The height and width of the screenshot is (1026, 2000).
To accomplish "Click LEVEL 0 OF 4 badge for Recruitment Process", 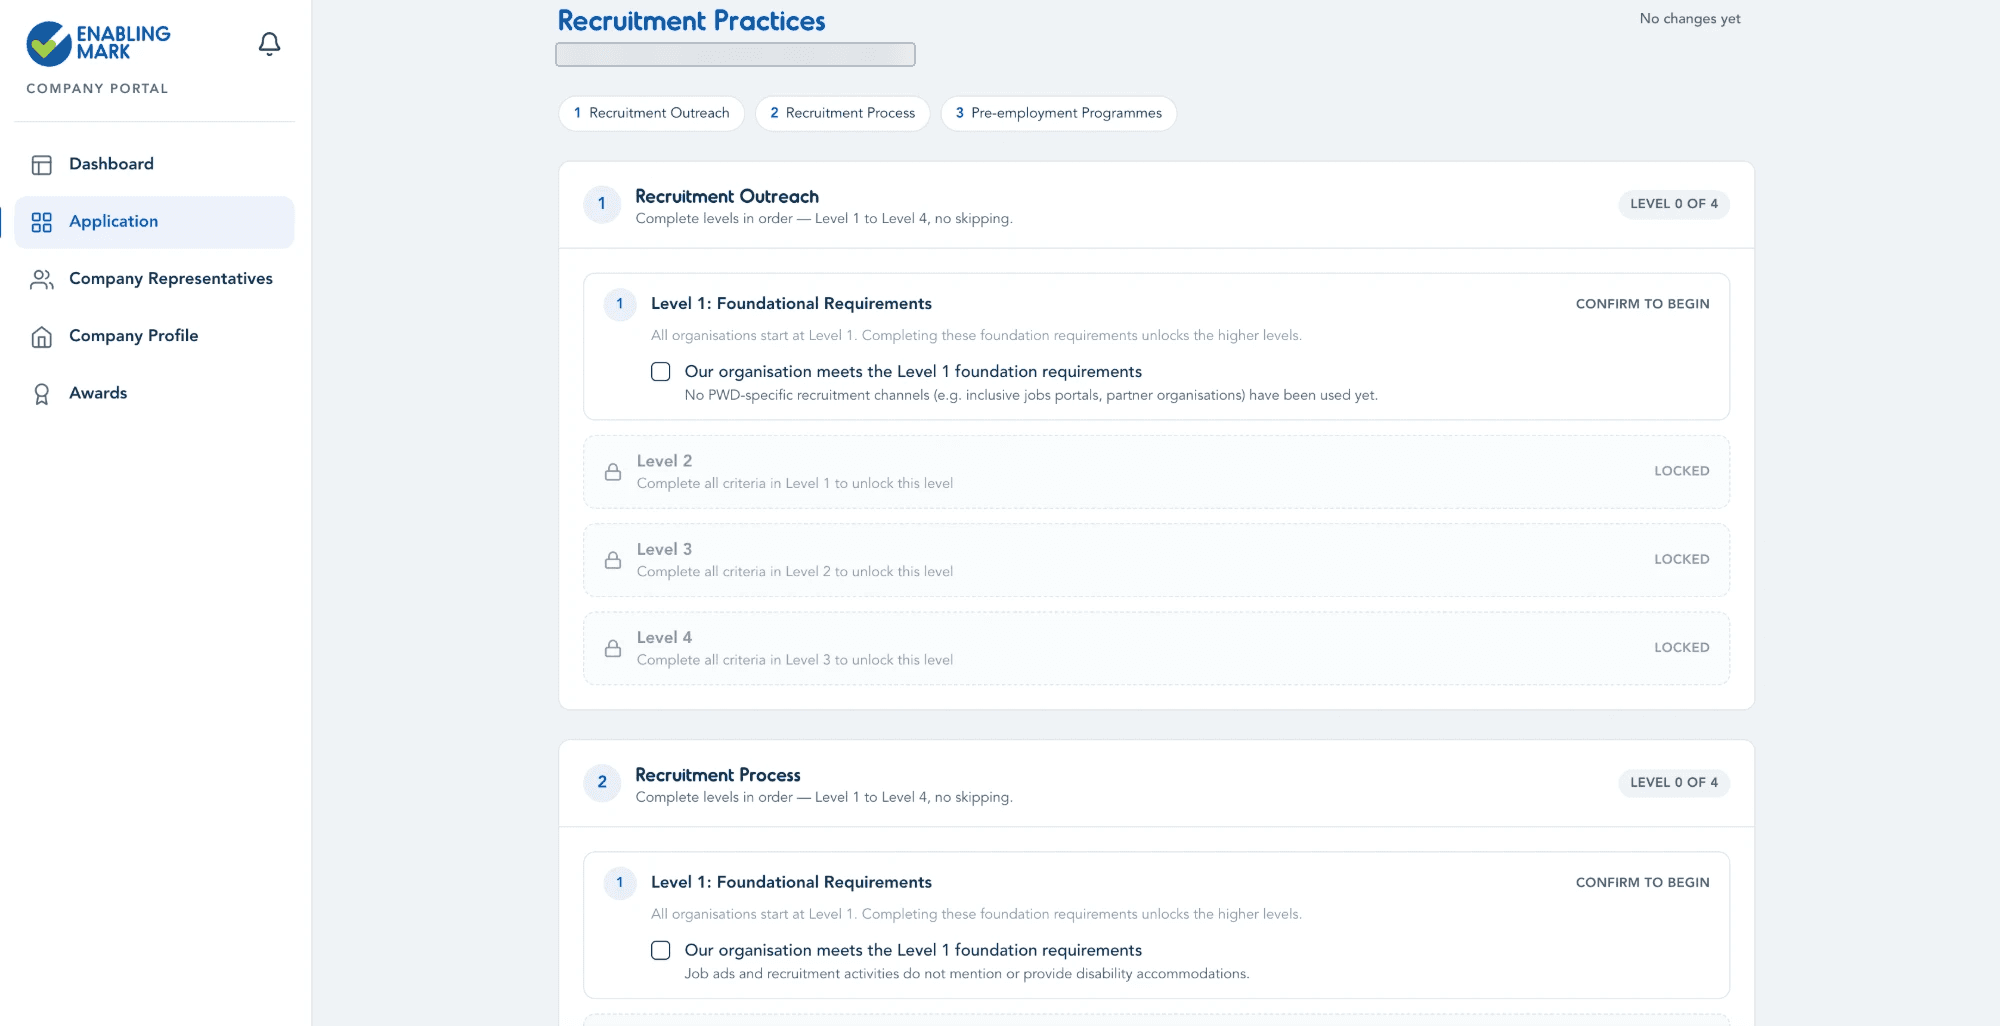I will point(1674,783).
